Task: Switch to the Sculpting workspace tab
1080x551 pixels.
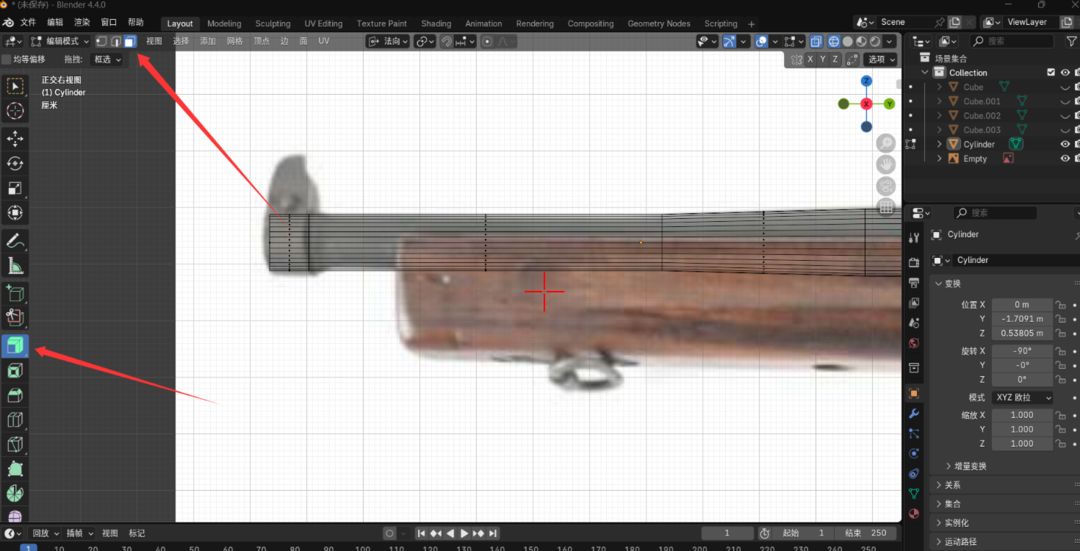Action: pyautogui.click(x=273, y=23)
